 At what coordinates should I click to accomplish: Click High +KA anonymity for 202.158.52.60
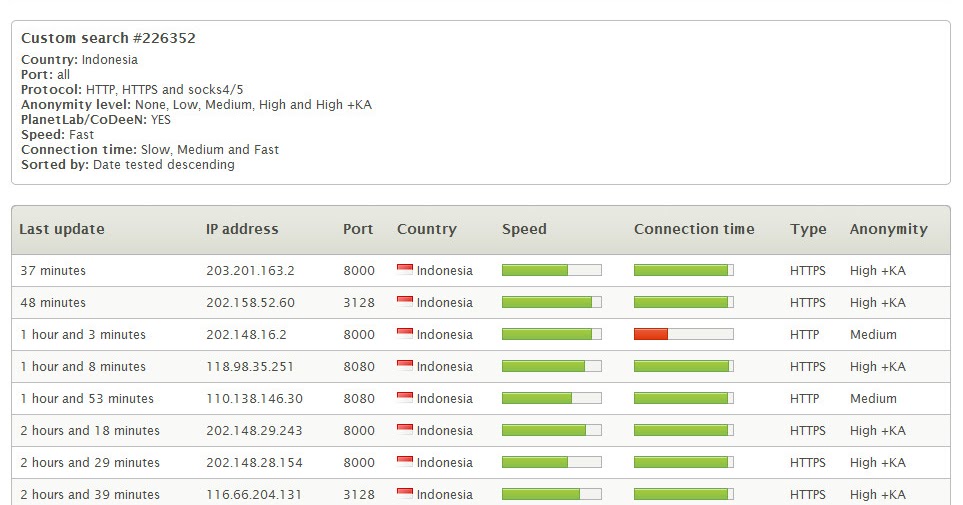[x=878, y=302]
